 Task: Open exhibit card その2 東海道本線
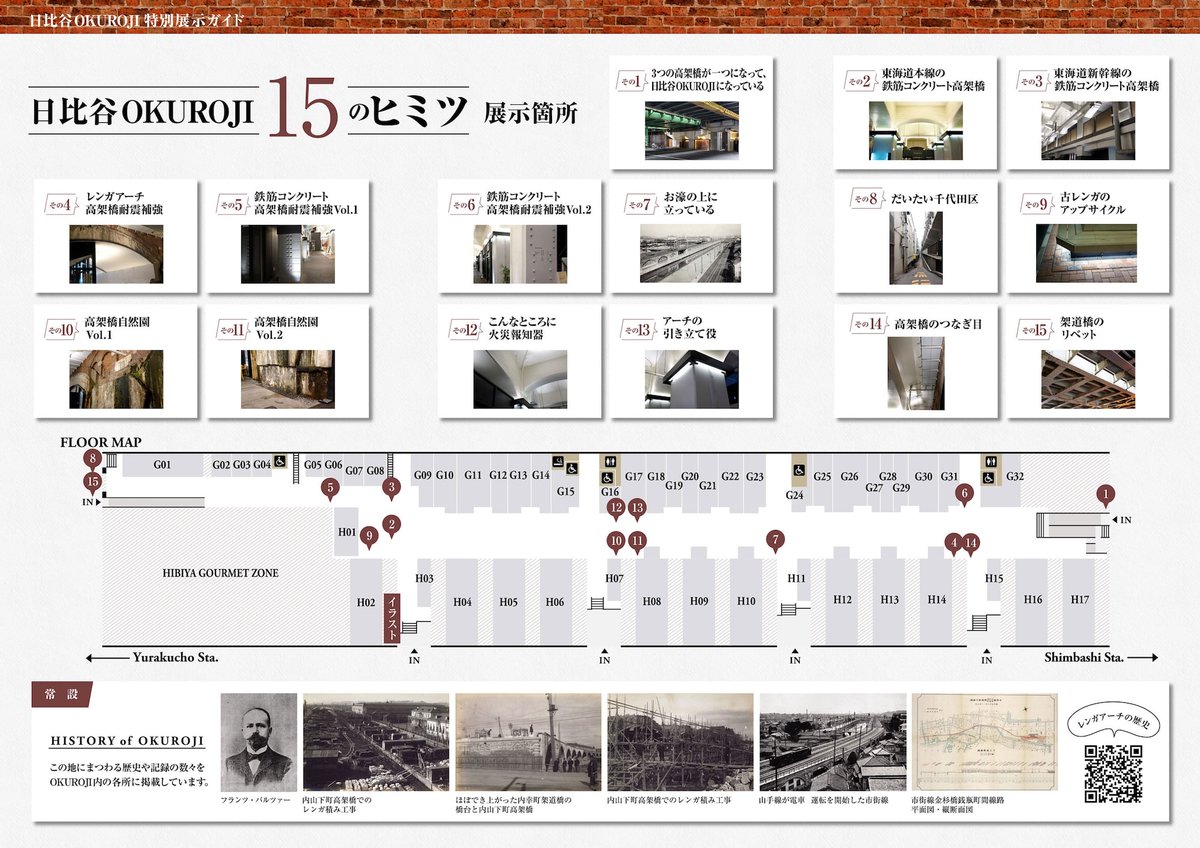[x=916, y=112]
